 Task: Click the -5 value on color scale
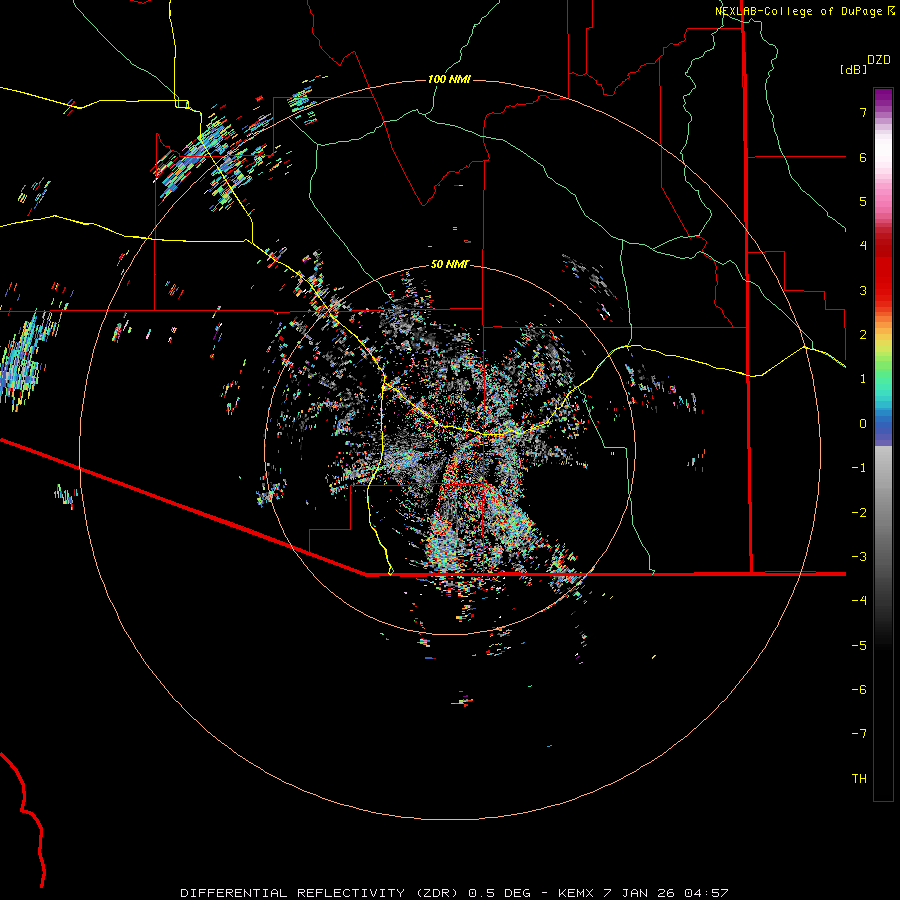[859, 645]
